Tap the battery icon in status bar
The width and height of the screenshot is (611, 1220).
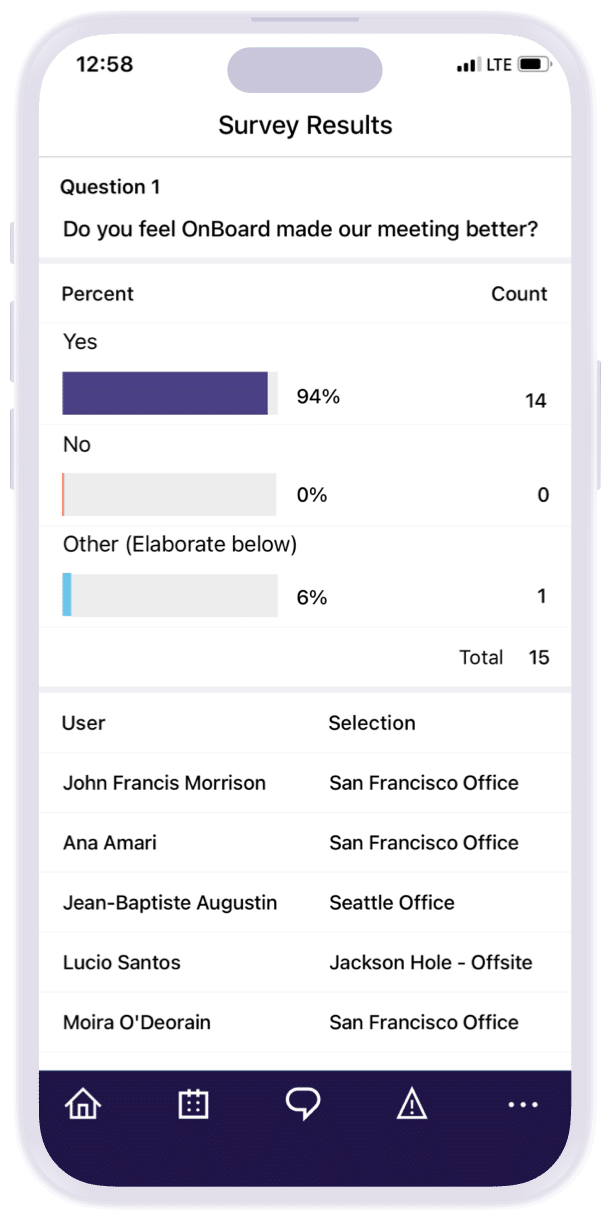tap(535, 65)
